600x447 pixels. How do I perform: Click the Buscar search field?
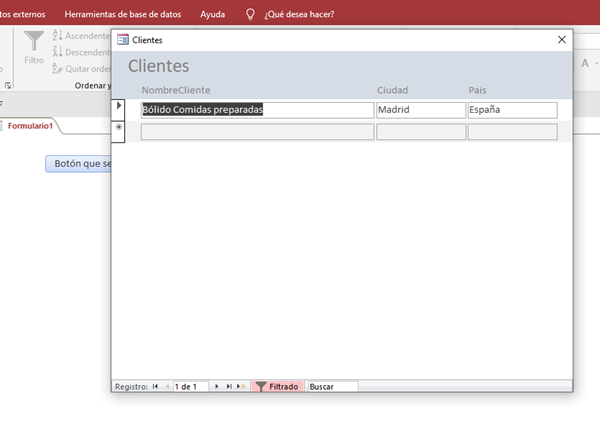coord(331,386)
